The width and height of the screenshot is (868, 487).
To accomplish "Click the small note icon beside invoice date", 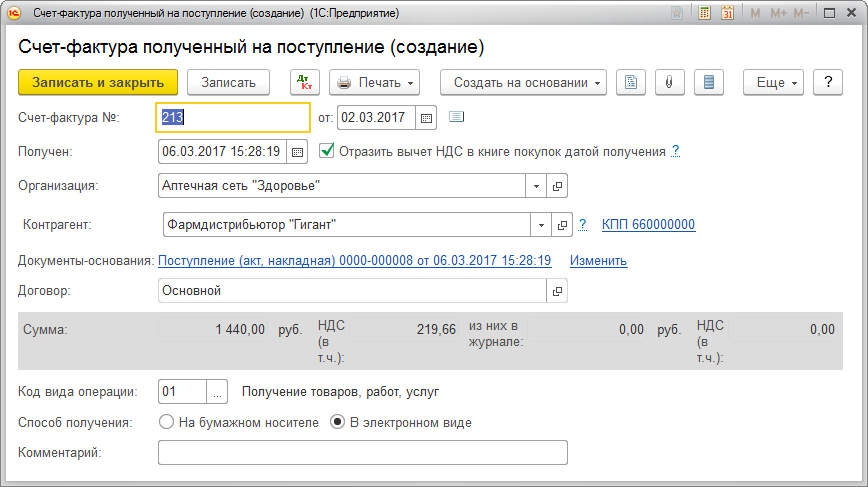I will pyautogui.click(x=456, y=117).
